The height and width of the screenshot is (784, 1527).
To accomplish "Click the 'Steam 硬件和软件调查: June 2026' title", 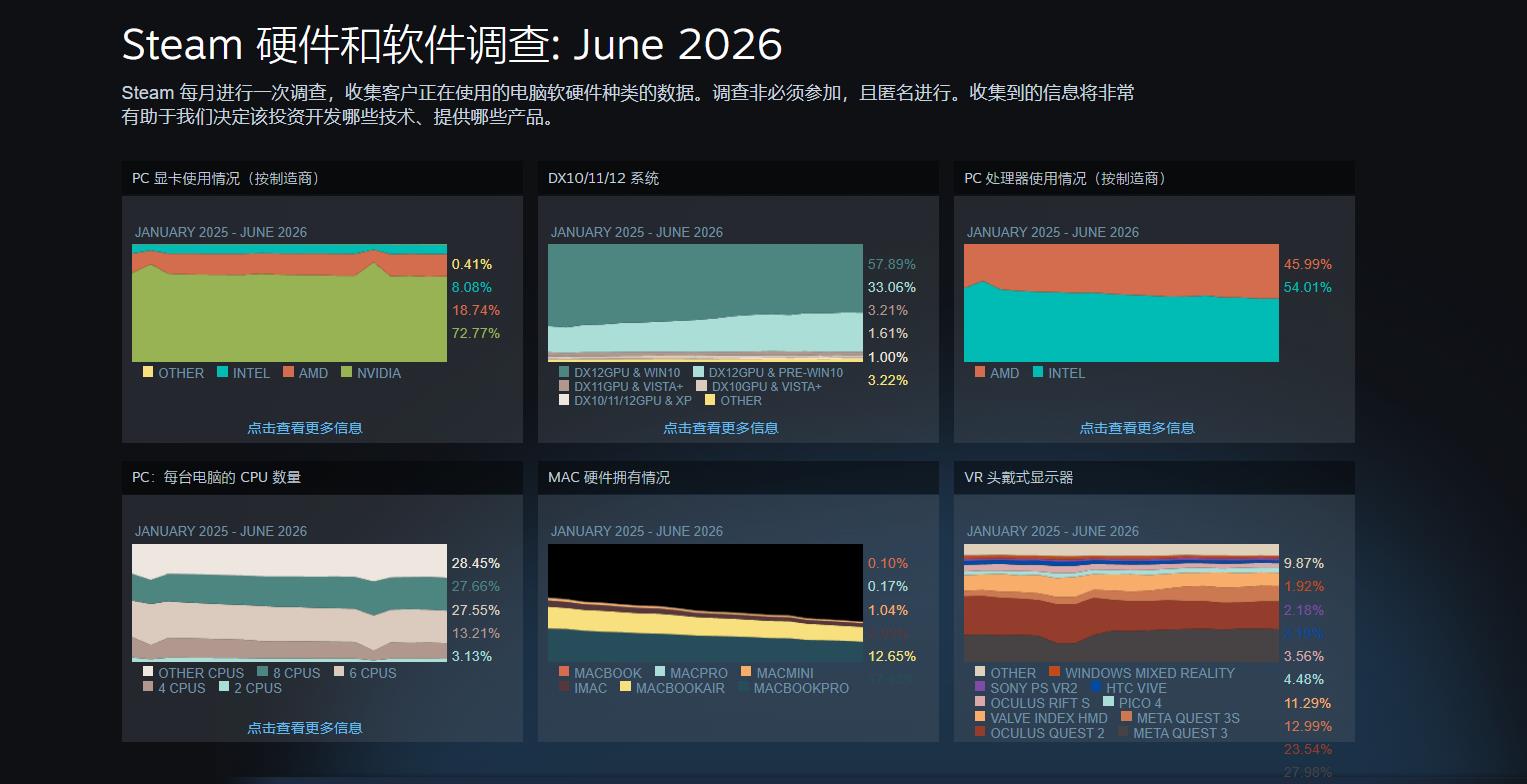I will [x=452, y=44].
